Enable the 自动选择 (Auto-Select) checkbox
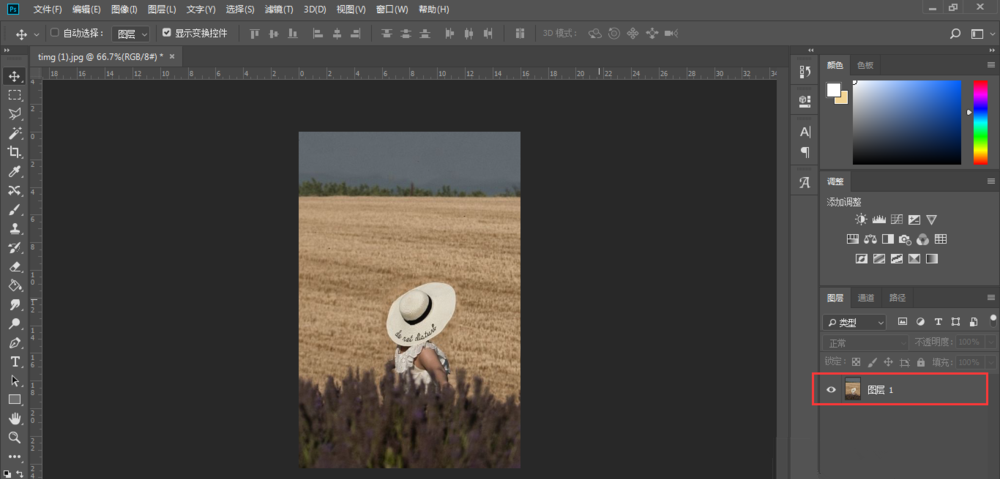The width and height of the screenshot is (1000, 479). 54,33
